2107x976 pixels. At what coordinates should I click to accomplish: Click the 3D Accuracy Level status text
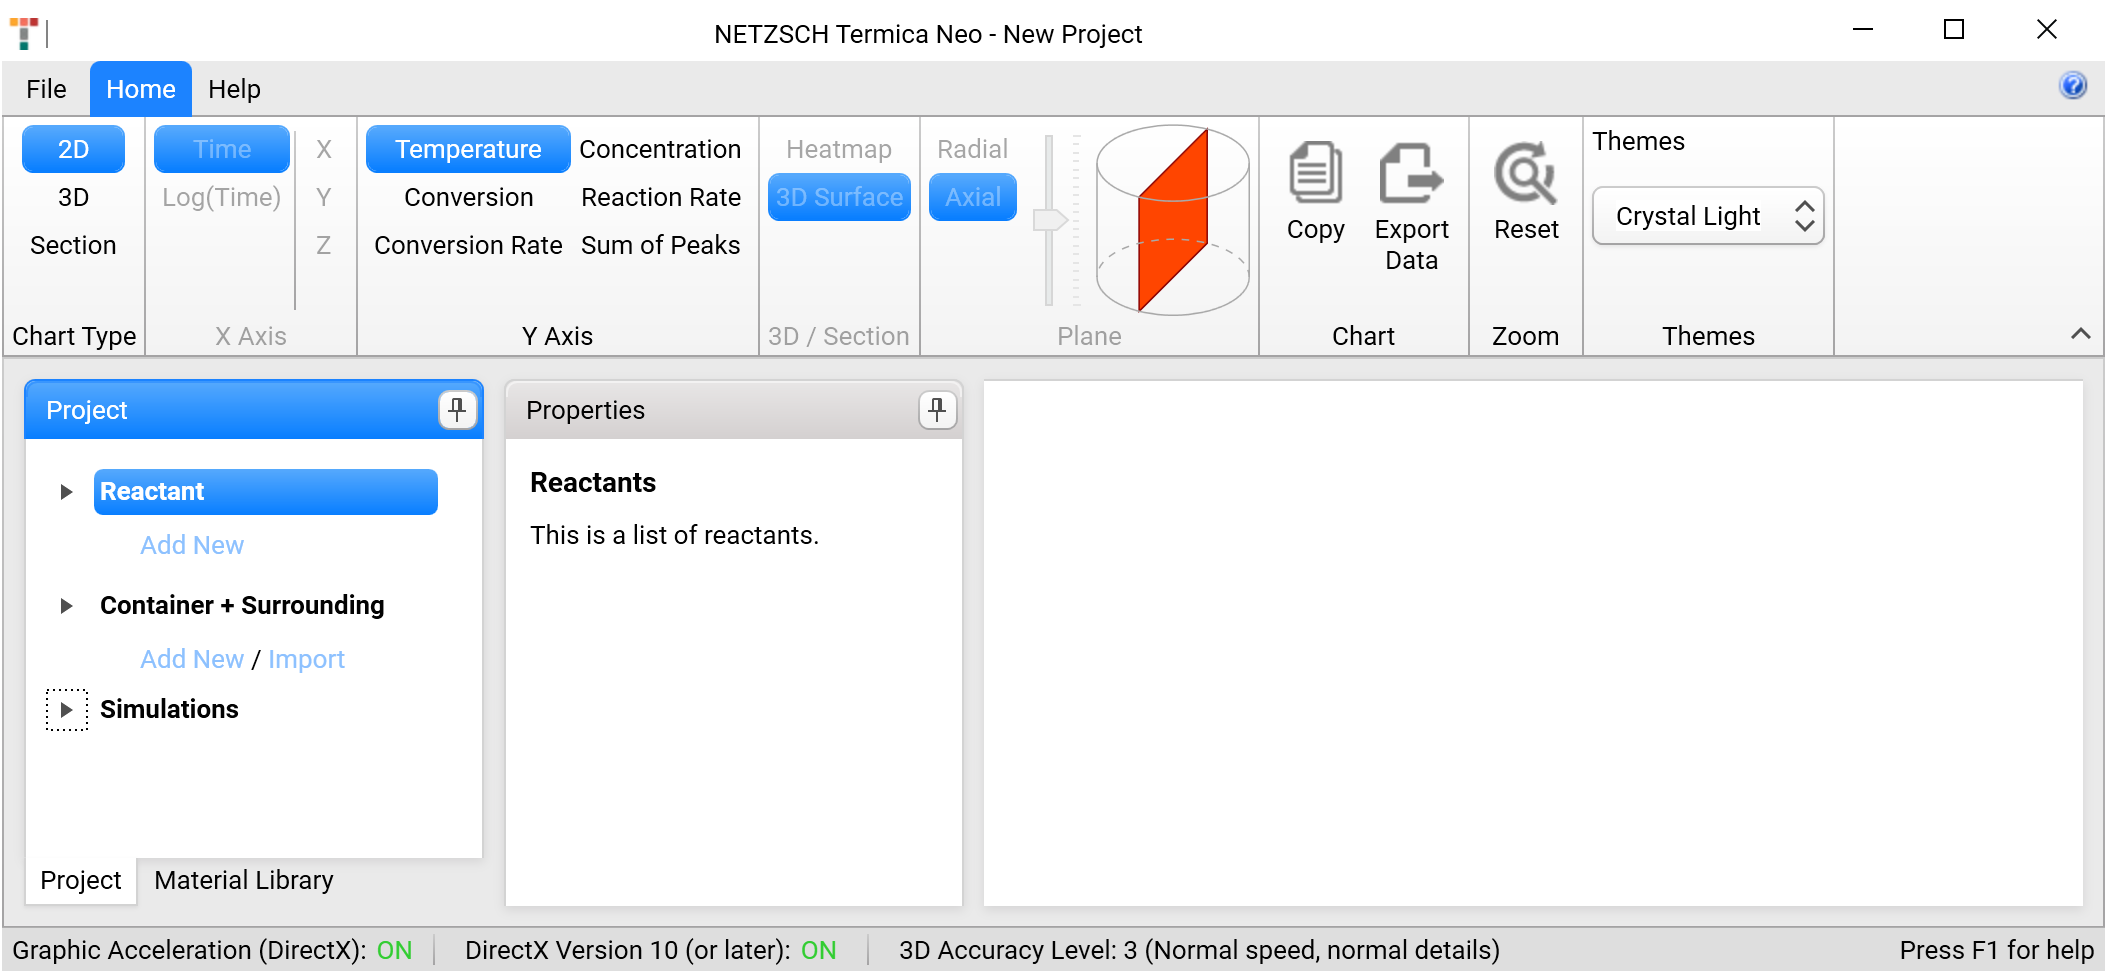pos(1199,950)
